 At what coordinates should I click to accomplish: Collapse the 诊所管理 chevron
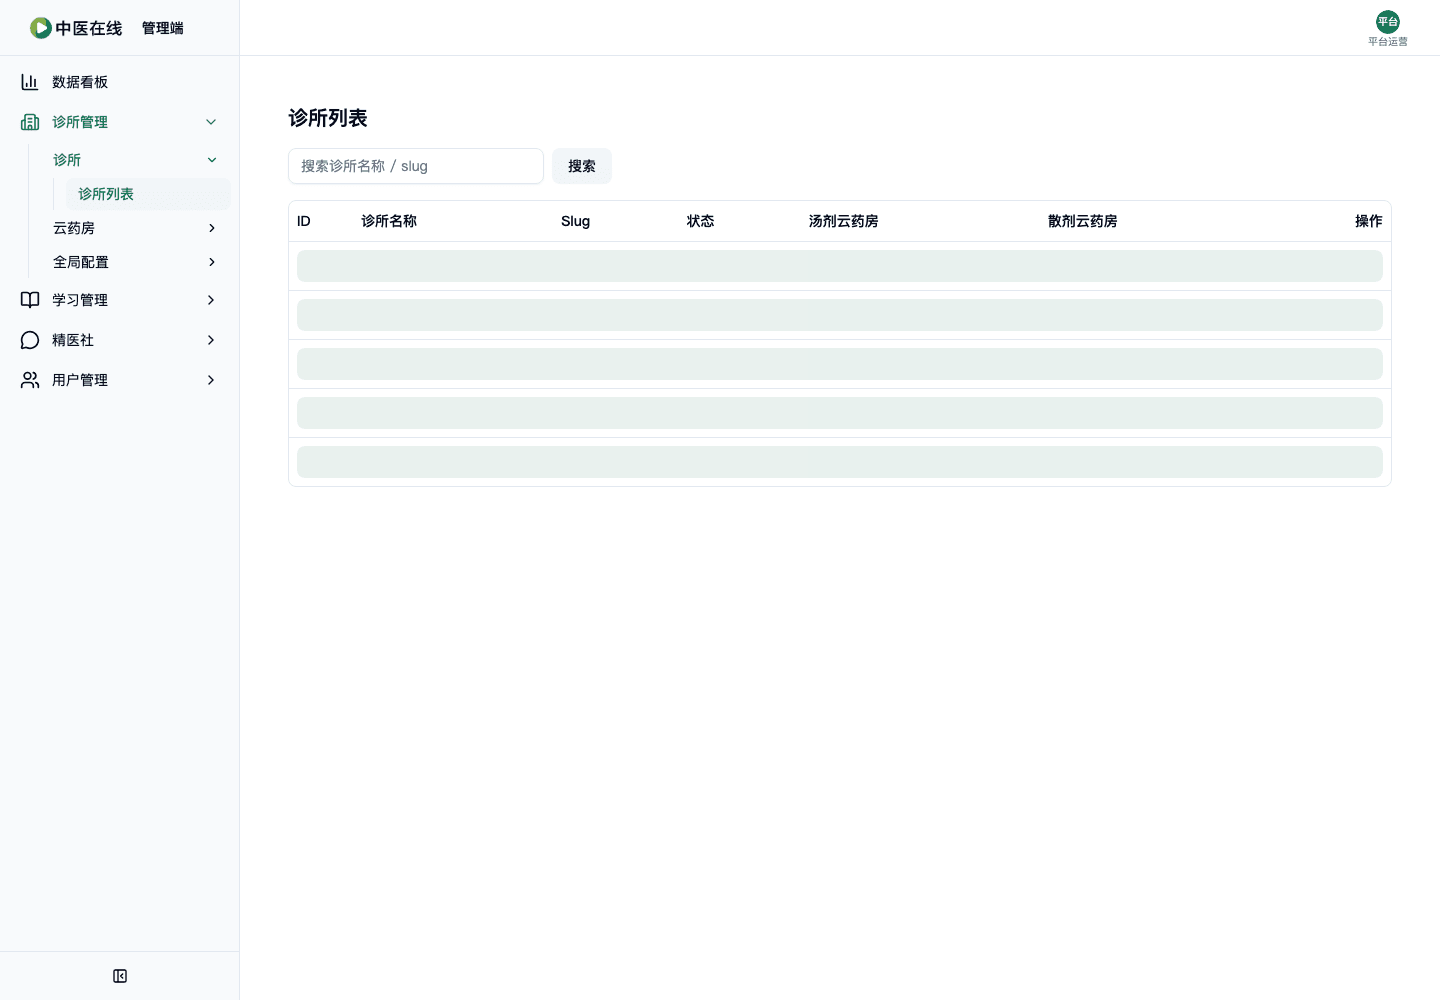point(211,122)
